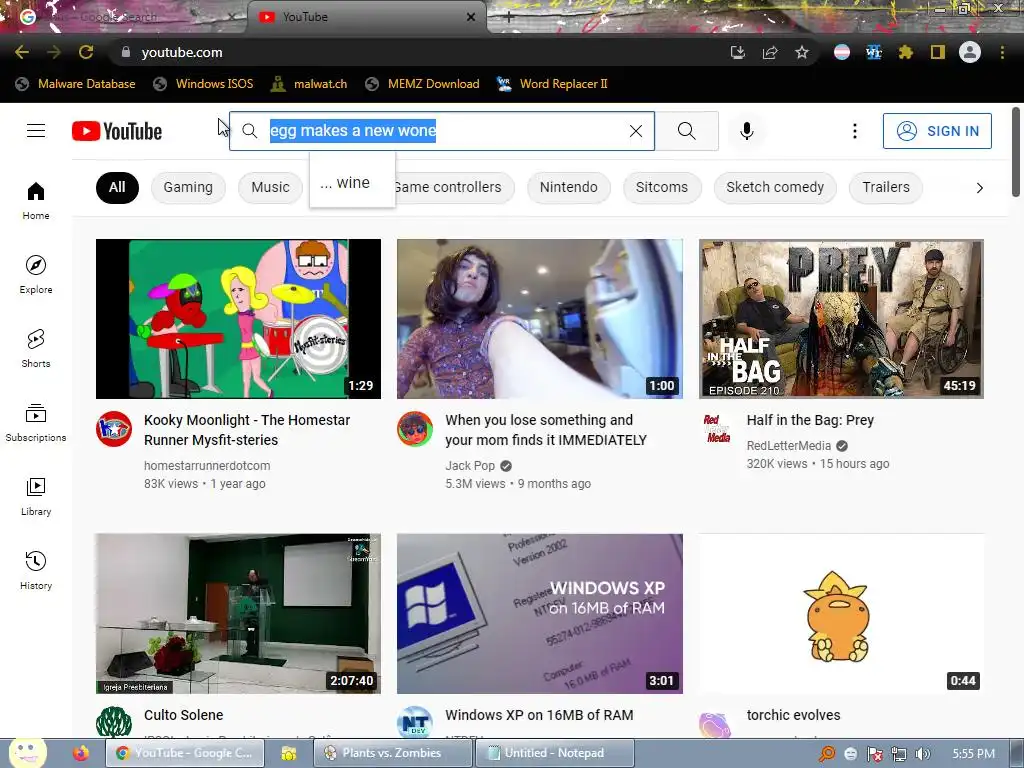Select the Sketch comedy filter chip
This screenshot has width=1024, height=768.
click(x=775, y=187)
